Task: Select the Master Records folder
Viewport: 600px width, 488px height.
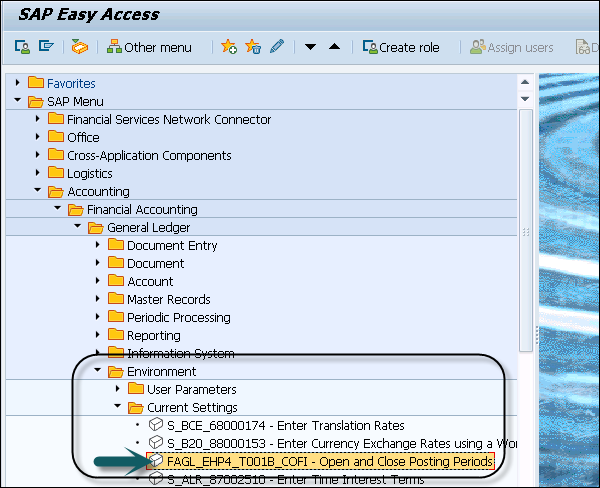Action: (168, 299)
